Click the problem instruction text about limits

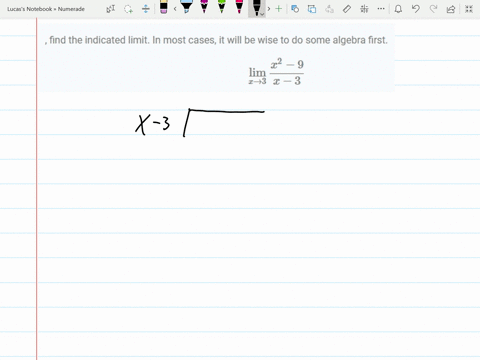[216, 40]
